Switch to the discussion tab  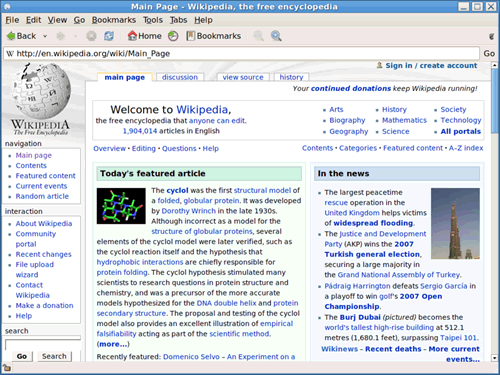(x=180, y=77)
